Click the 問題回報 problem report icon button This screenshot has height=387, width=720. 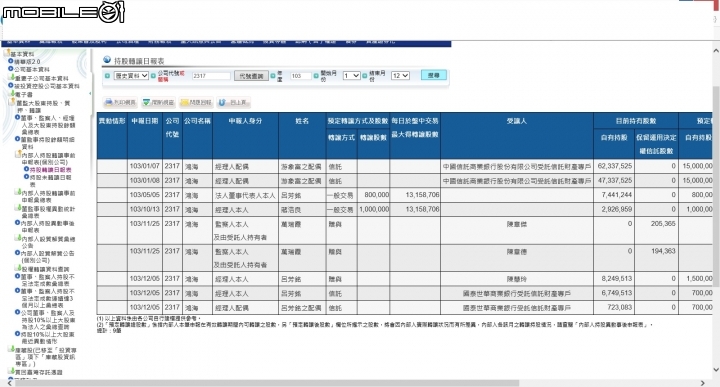pos(196,102)
